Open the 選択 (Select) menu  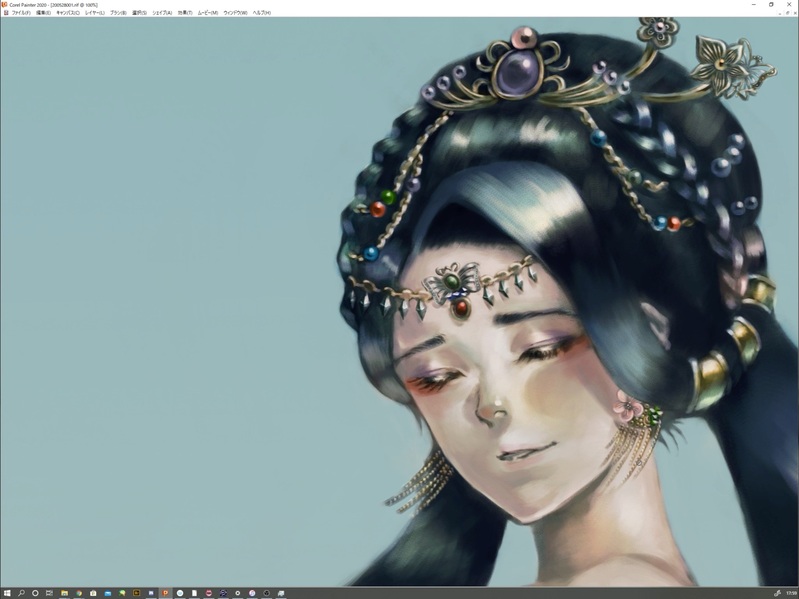(x=139, y=13)
